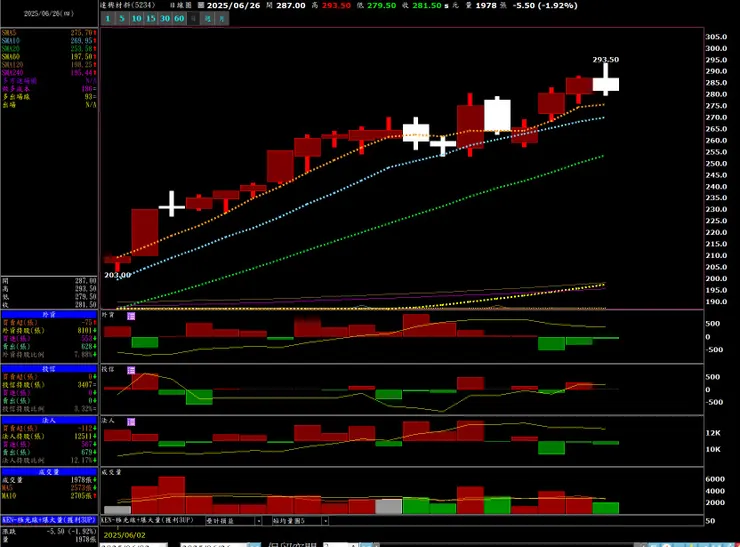Screen dimensions: 740x547
Task: Click the SMA20 legend row
Action: click(x=49, y=49)
